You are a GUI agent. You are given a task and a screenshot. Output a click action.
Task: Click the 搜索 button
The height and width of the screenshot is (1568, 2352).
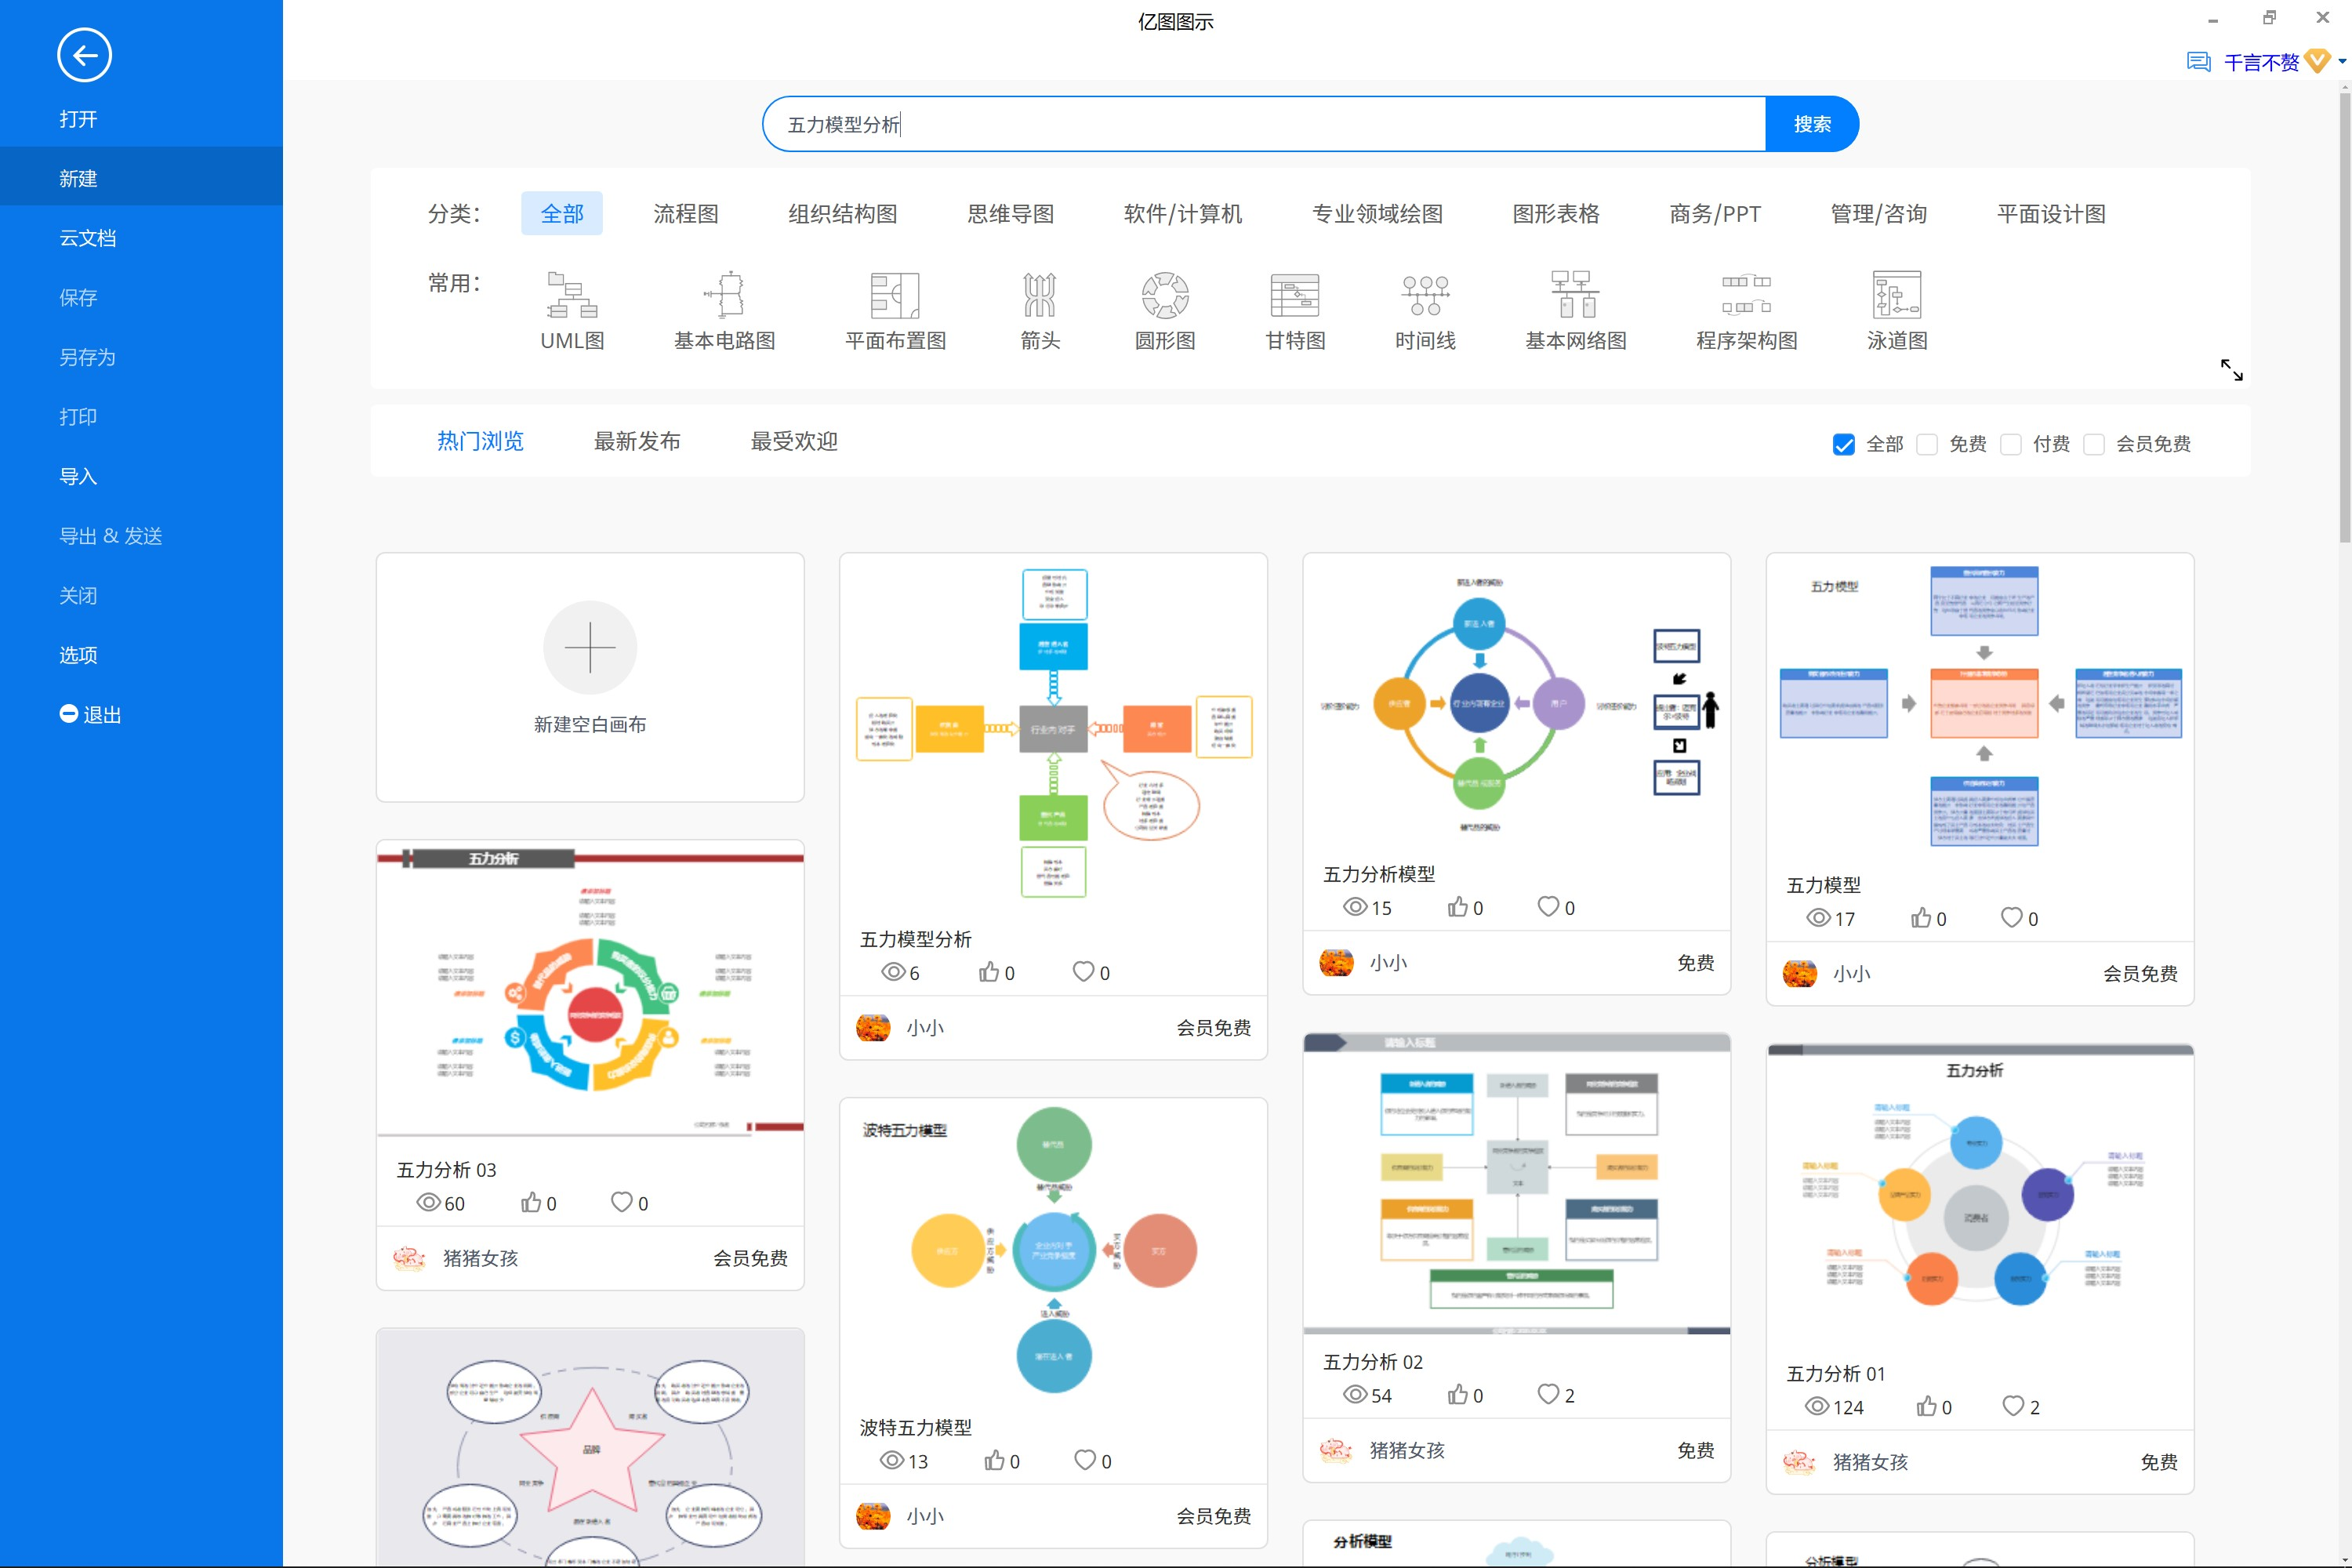(1811, 124)
